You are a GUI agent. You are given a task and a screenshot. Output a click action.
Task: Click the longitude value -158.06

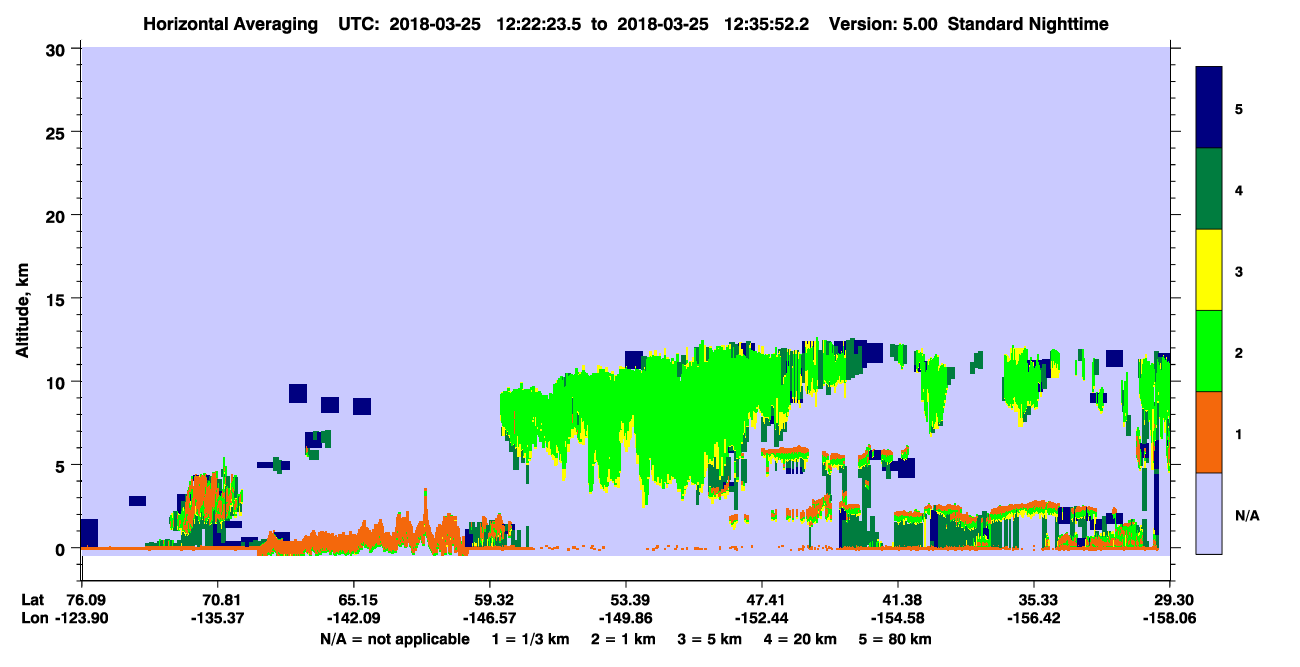(1170, 618)
